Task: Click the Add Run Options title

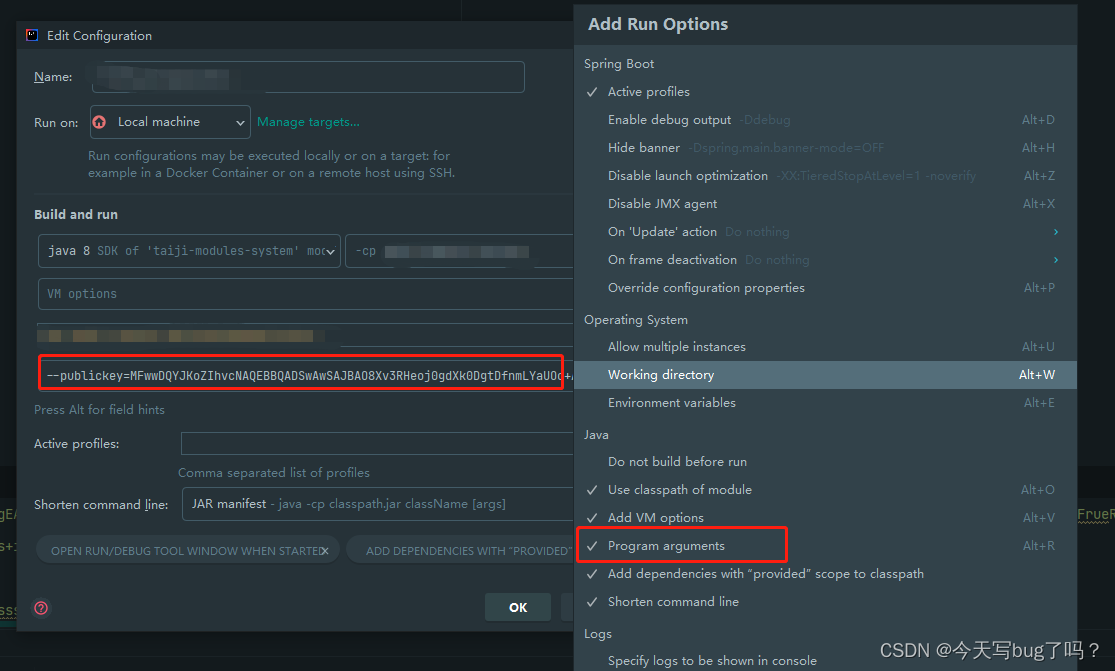Action: point(658,24)
